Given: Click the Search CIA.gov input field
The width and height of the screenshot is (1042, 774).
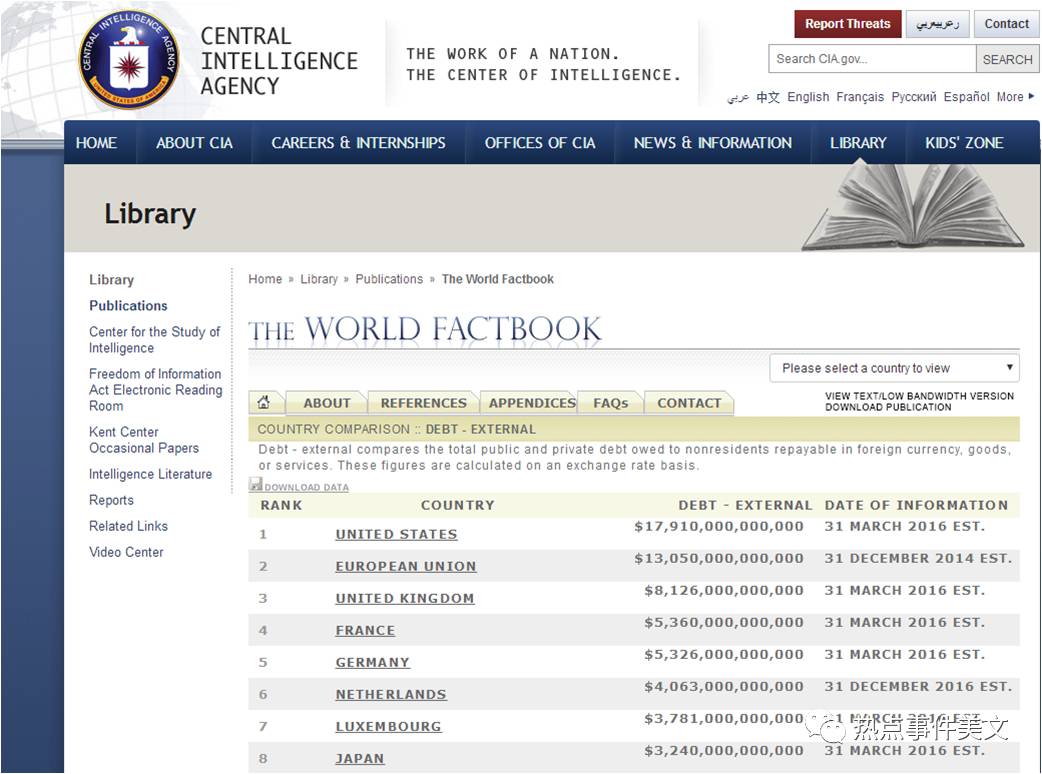Looking at the screenshot, I should [871, 59].
